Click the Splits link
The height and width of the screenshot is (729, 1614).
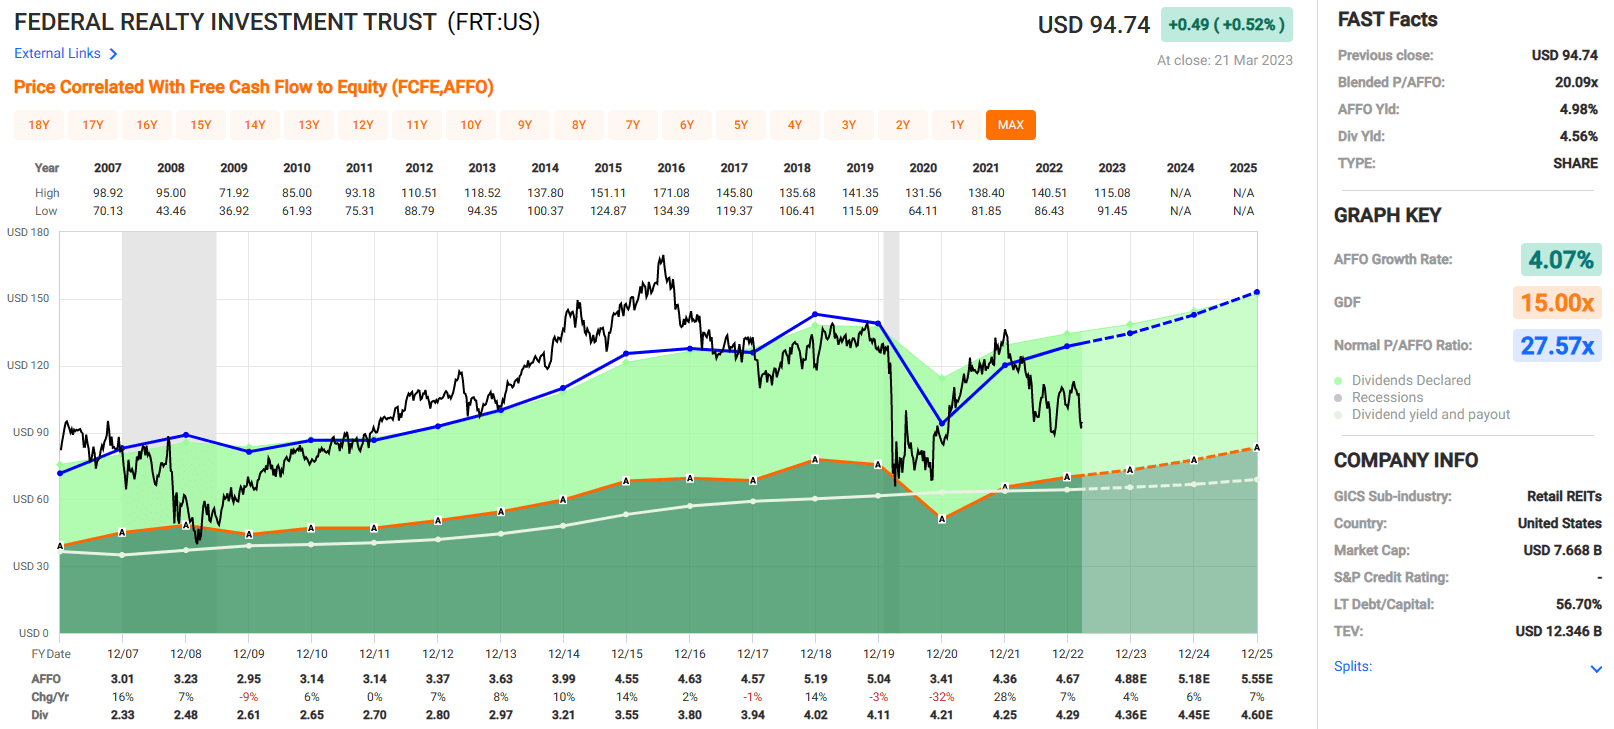(x=1353, y=666)
